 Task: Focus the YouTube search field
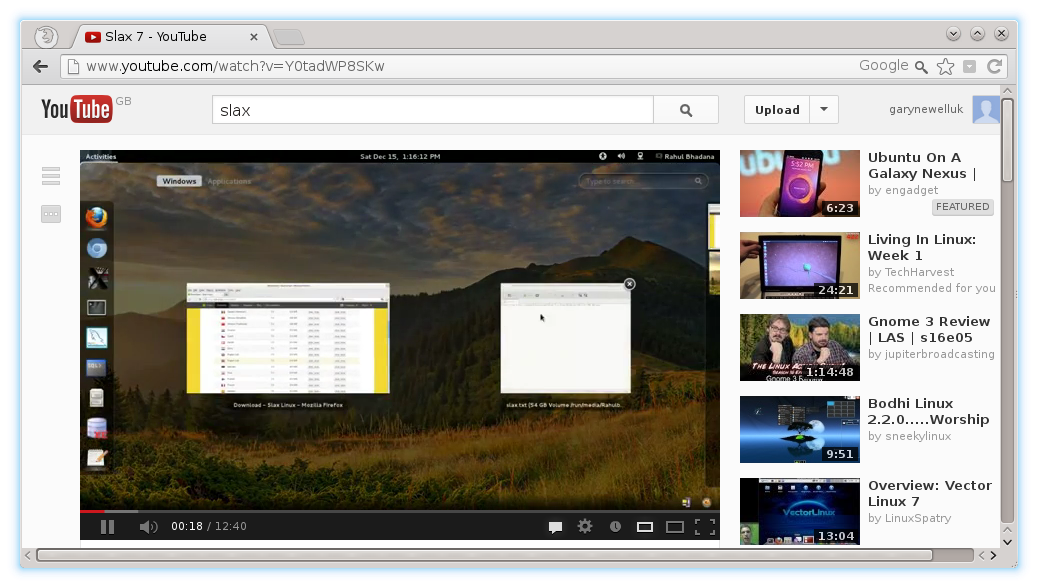[433, 110]
